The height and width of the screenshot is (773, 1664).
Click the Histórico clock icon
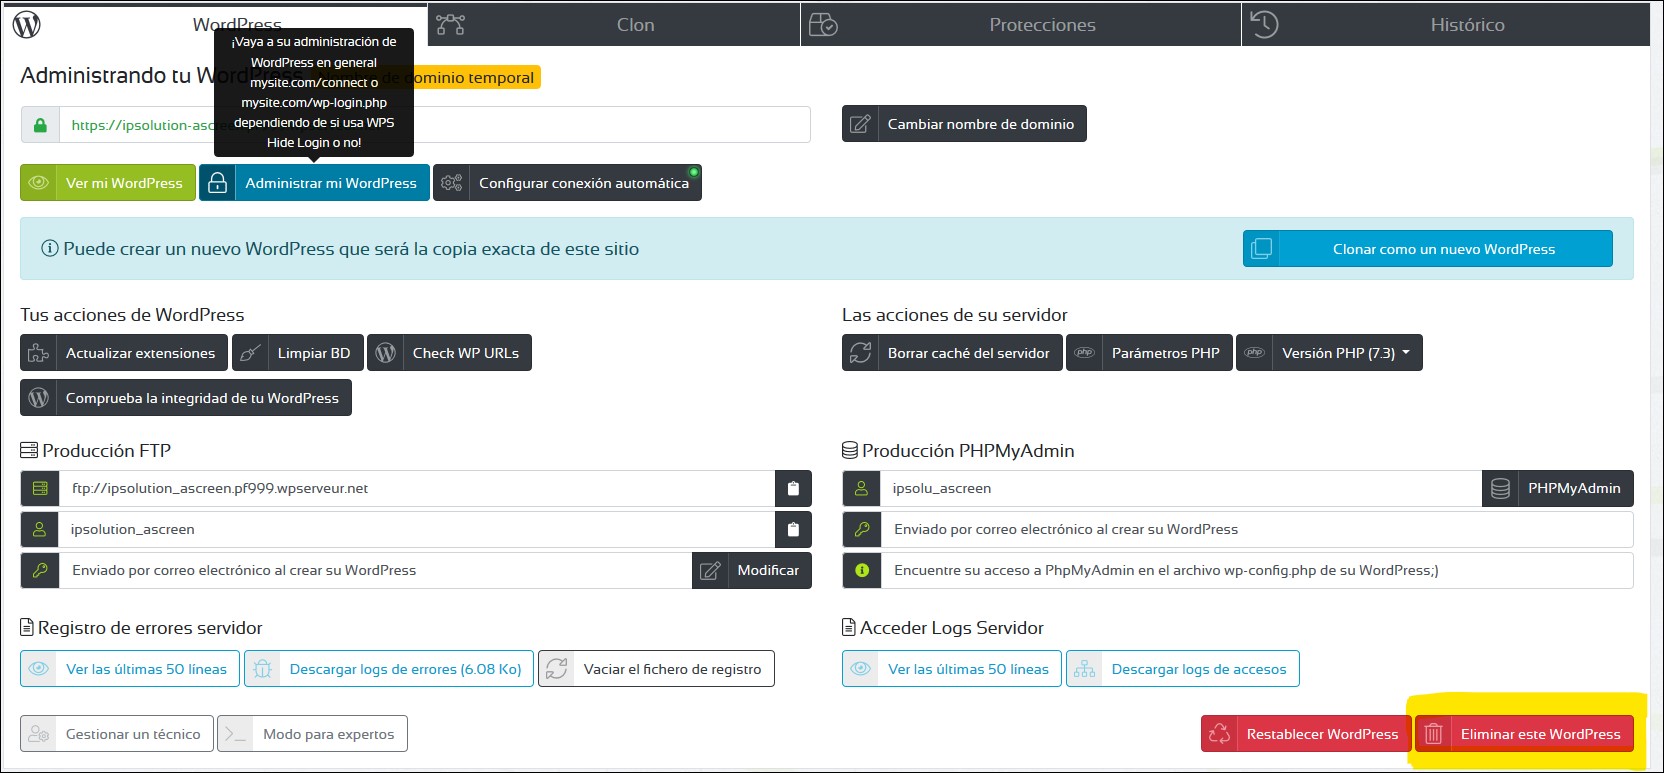(x=1264, y=24)
